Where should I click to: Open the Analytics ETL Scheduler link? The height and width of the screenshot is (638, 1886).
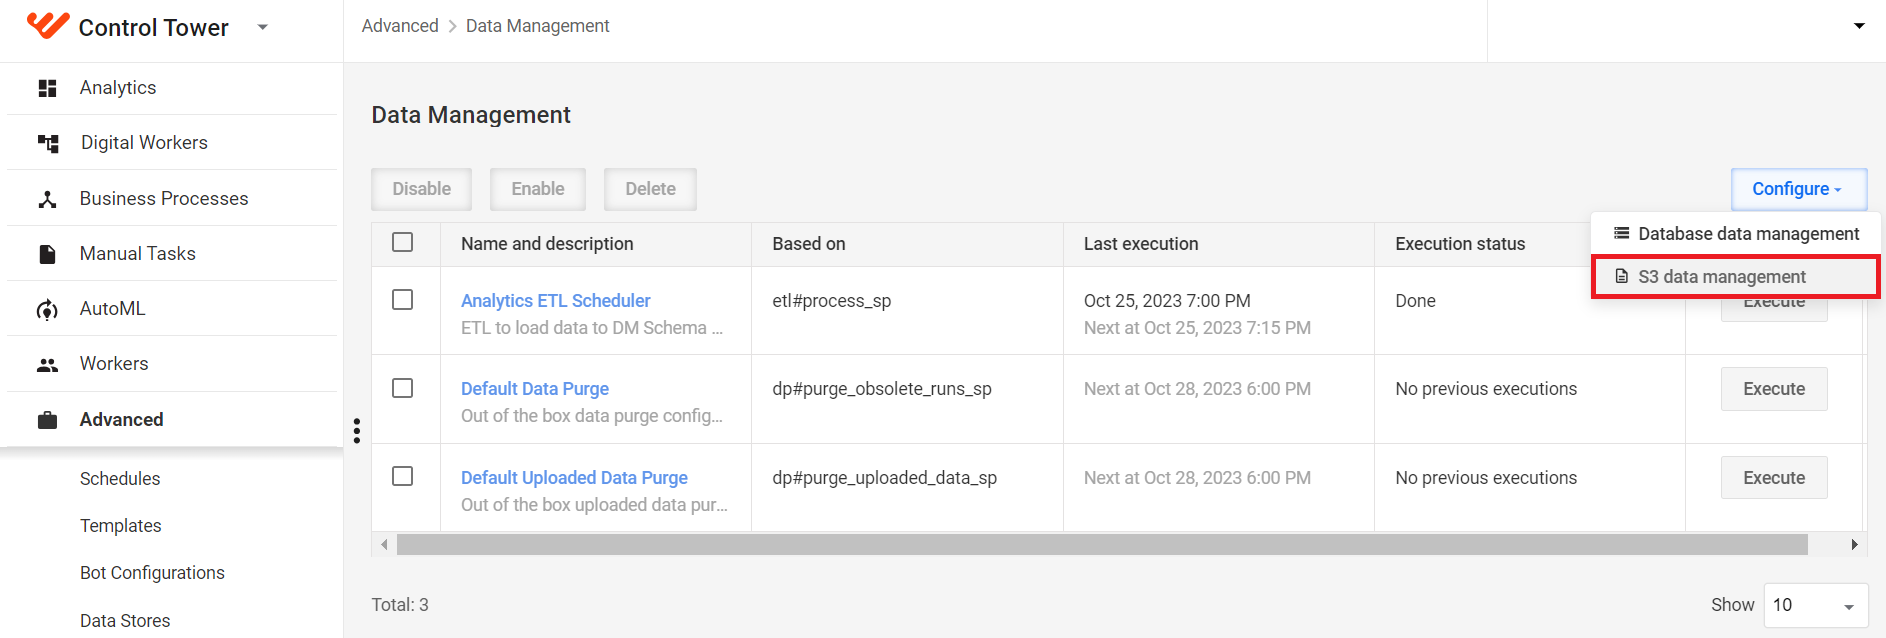click(x=556, y=301)
